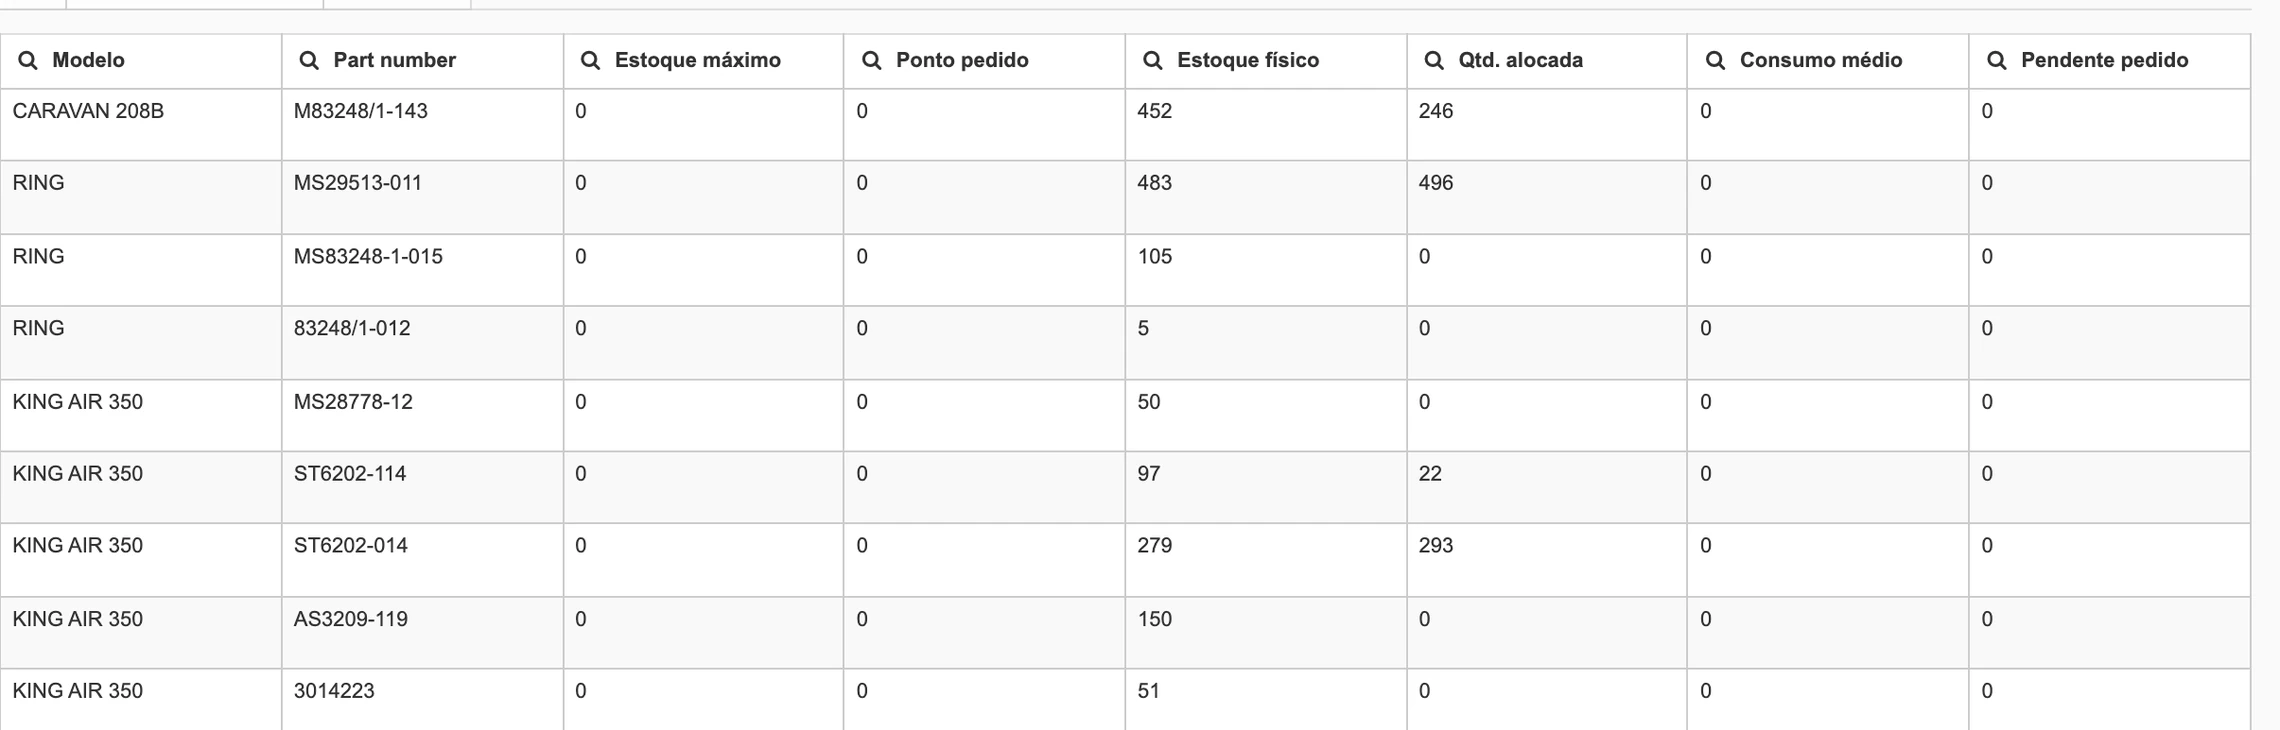The height and width of the screenshot is (730, 2280).
Task: Click the Part number column header text
Action: click(x=394, y=60)
